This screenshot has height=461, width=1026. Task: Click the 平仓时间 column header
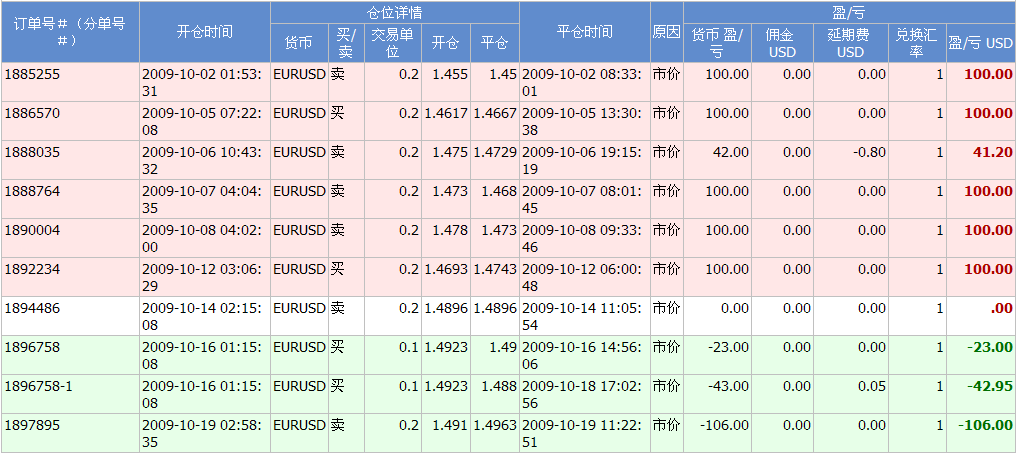coord(584,32)
